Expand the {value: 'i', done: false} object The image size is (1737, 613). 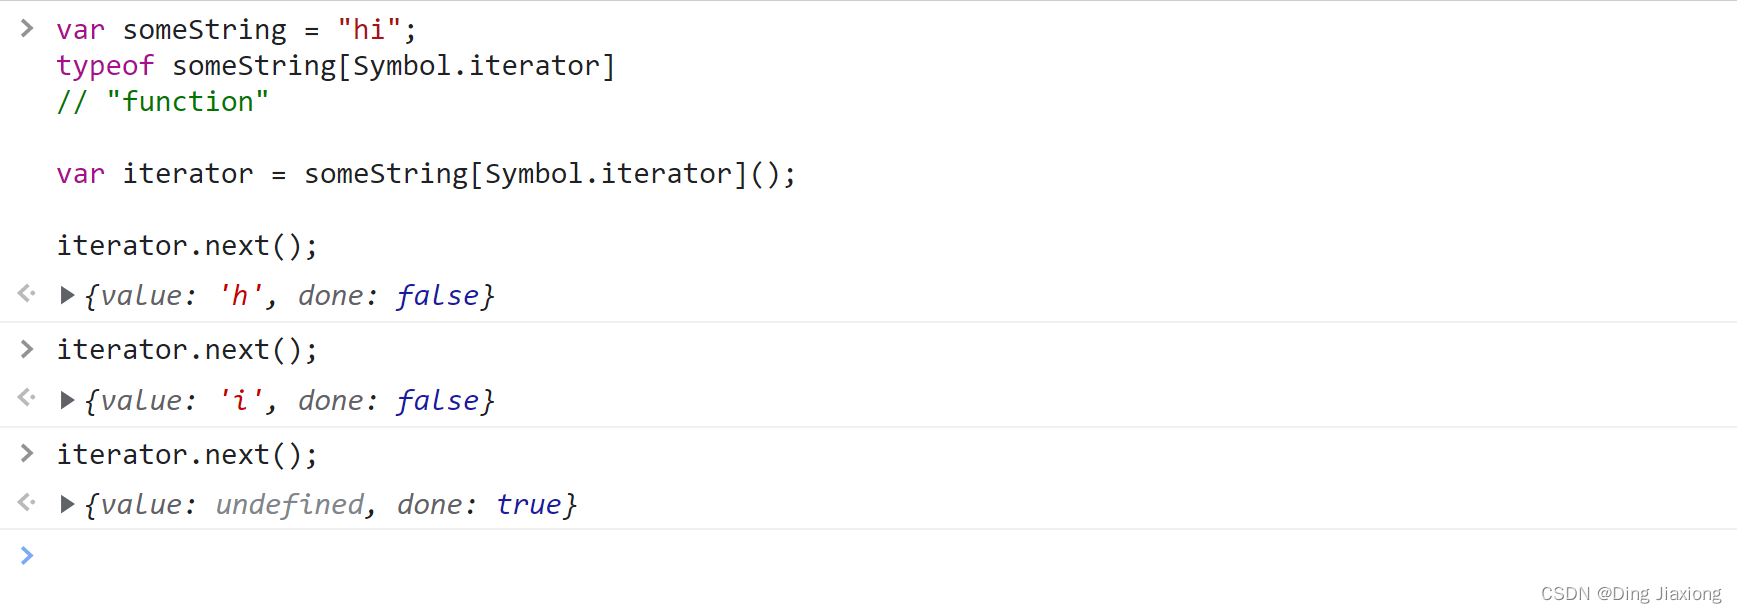click(x=67, y=401)
